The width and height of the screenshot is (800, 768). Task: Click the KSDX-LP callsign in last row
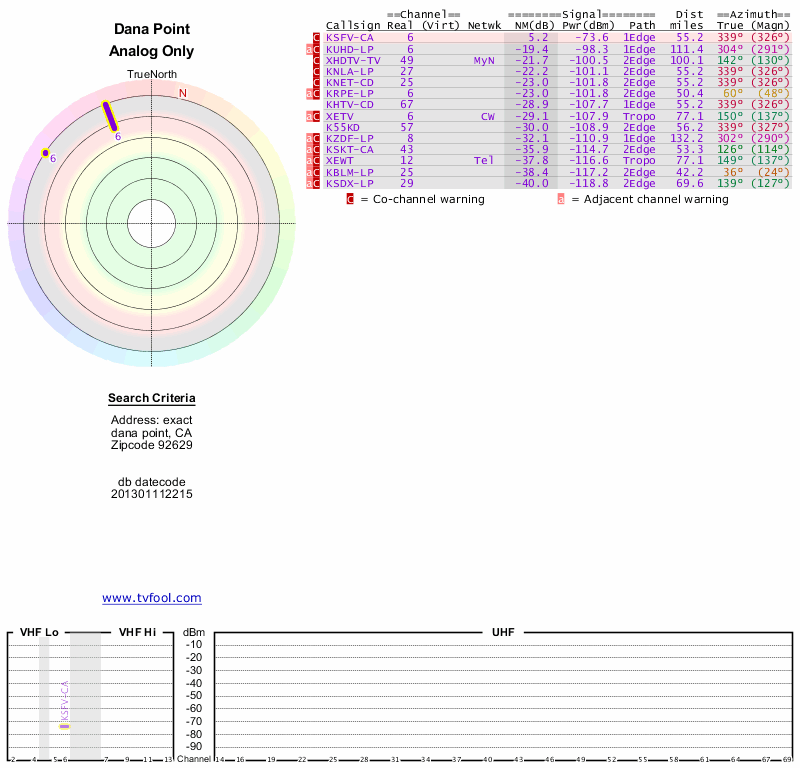[x=349, y=183]
